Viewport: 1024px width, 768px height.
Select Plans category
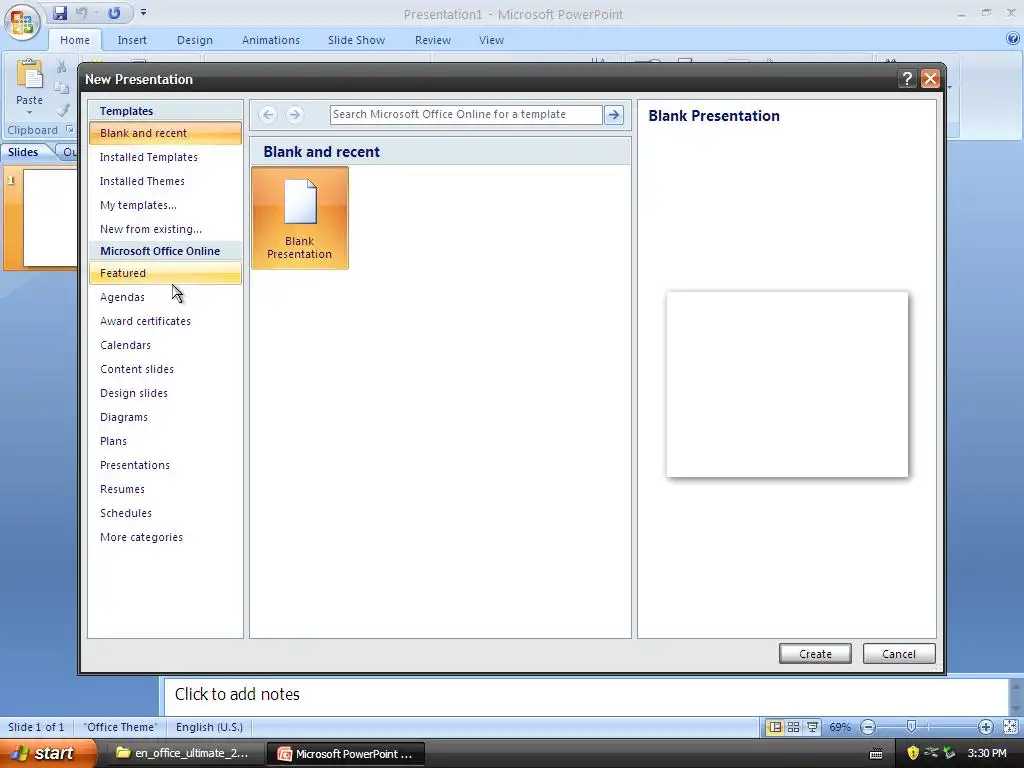tap(165, 441)
